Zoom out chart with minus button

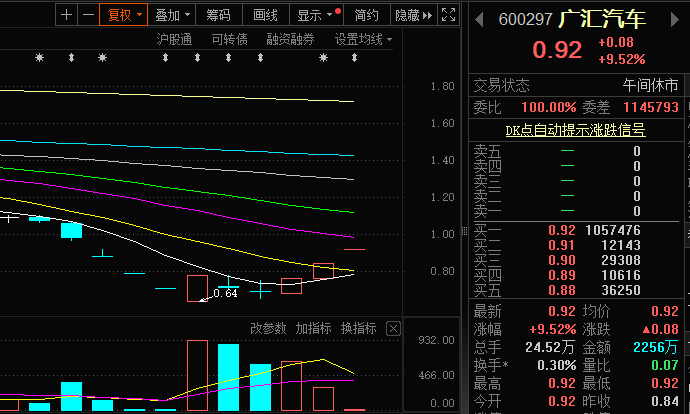tap(88, 15)
